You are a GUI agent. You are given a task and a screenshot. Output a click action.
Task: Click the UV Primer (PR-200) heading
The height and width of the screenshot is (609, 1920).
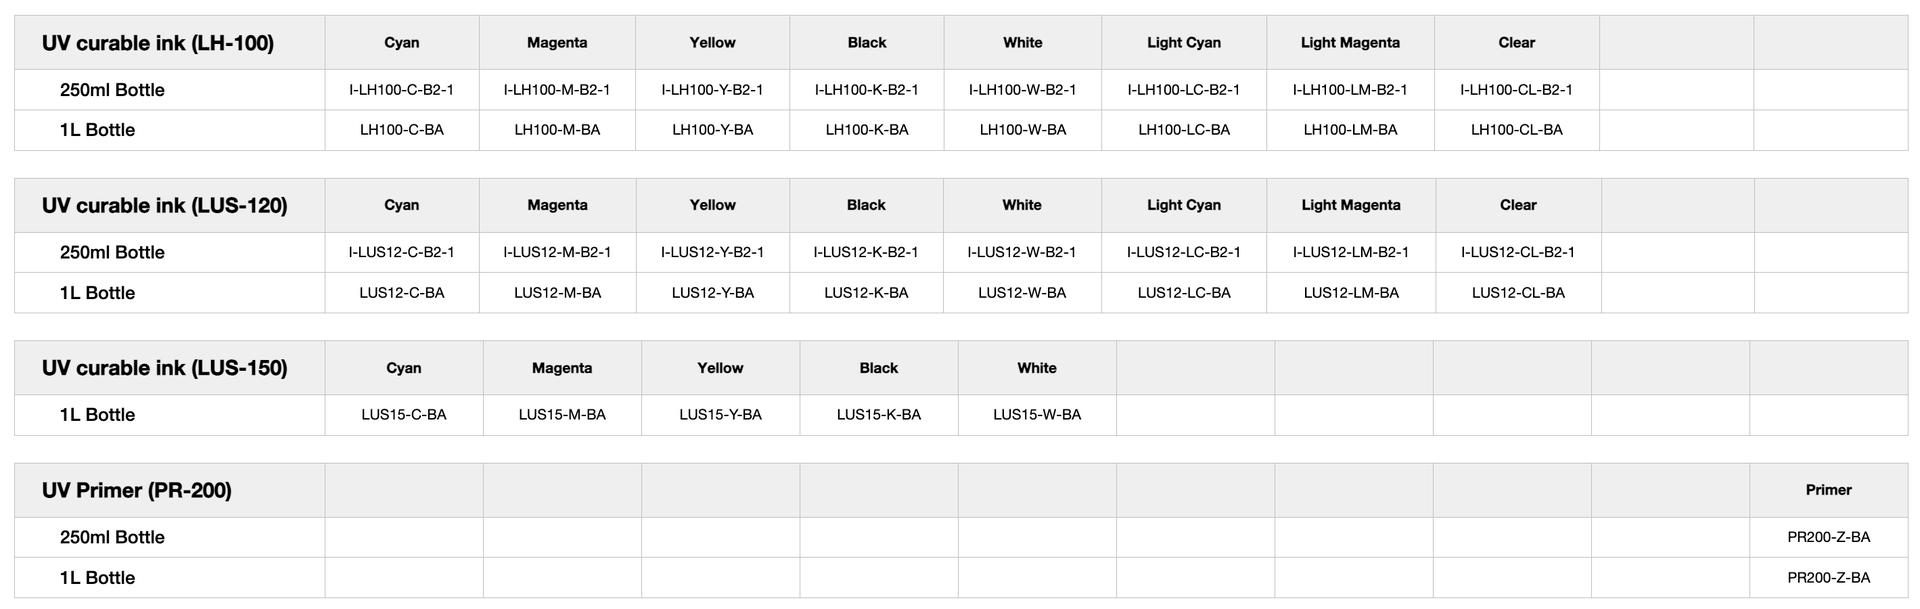click(x=137, y=491)
